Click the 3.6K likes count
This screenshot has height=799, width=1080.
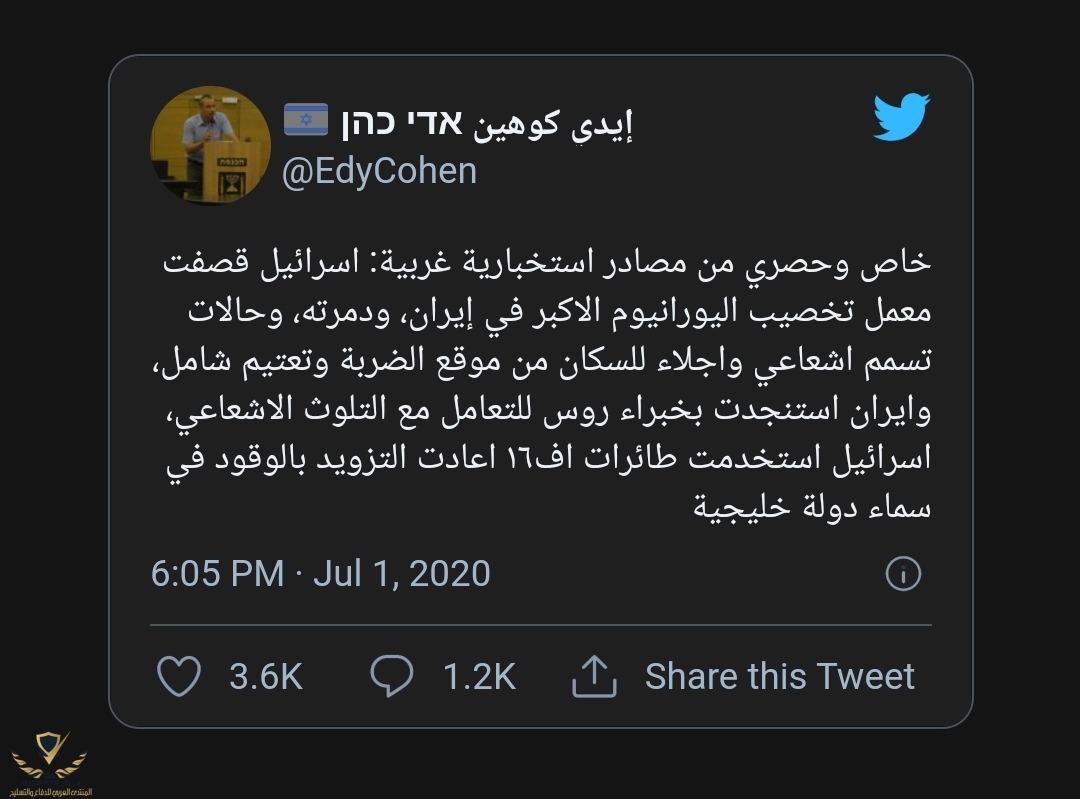(265, 677)
